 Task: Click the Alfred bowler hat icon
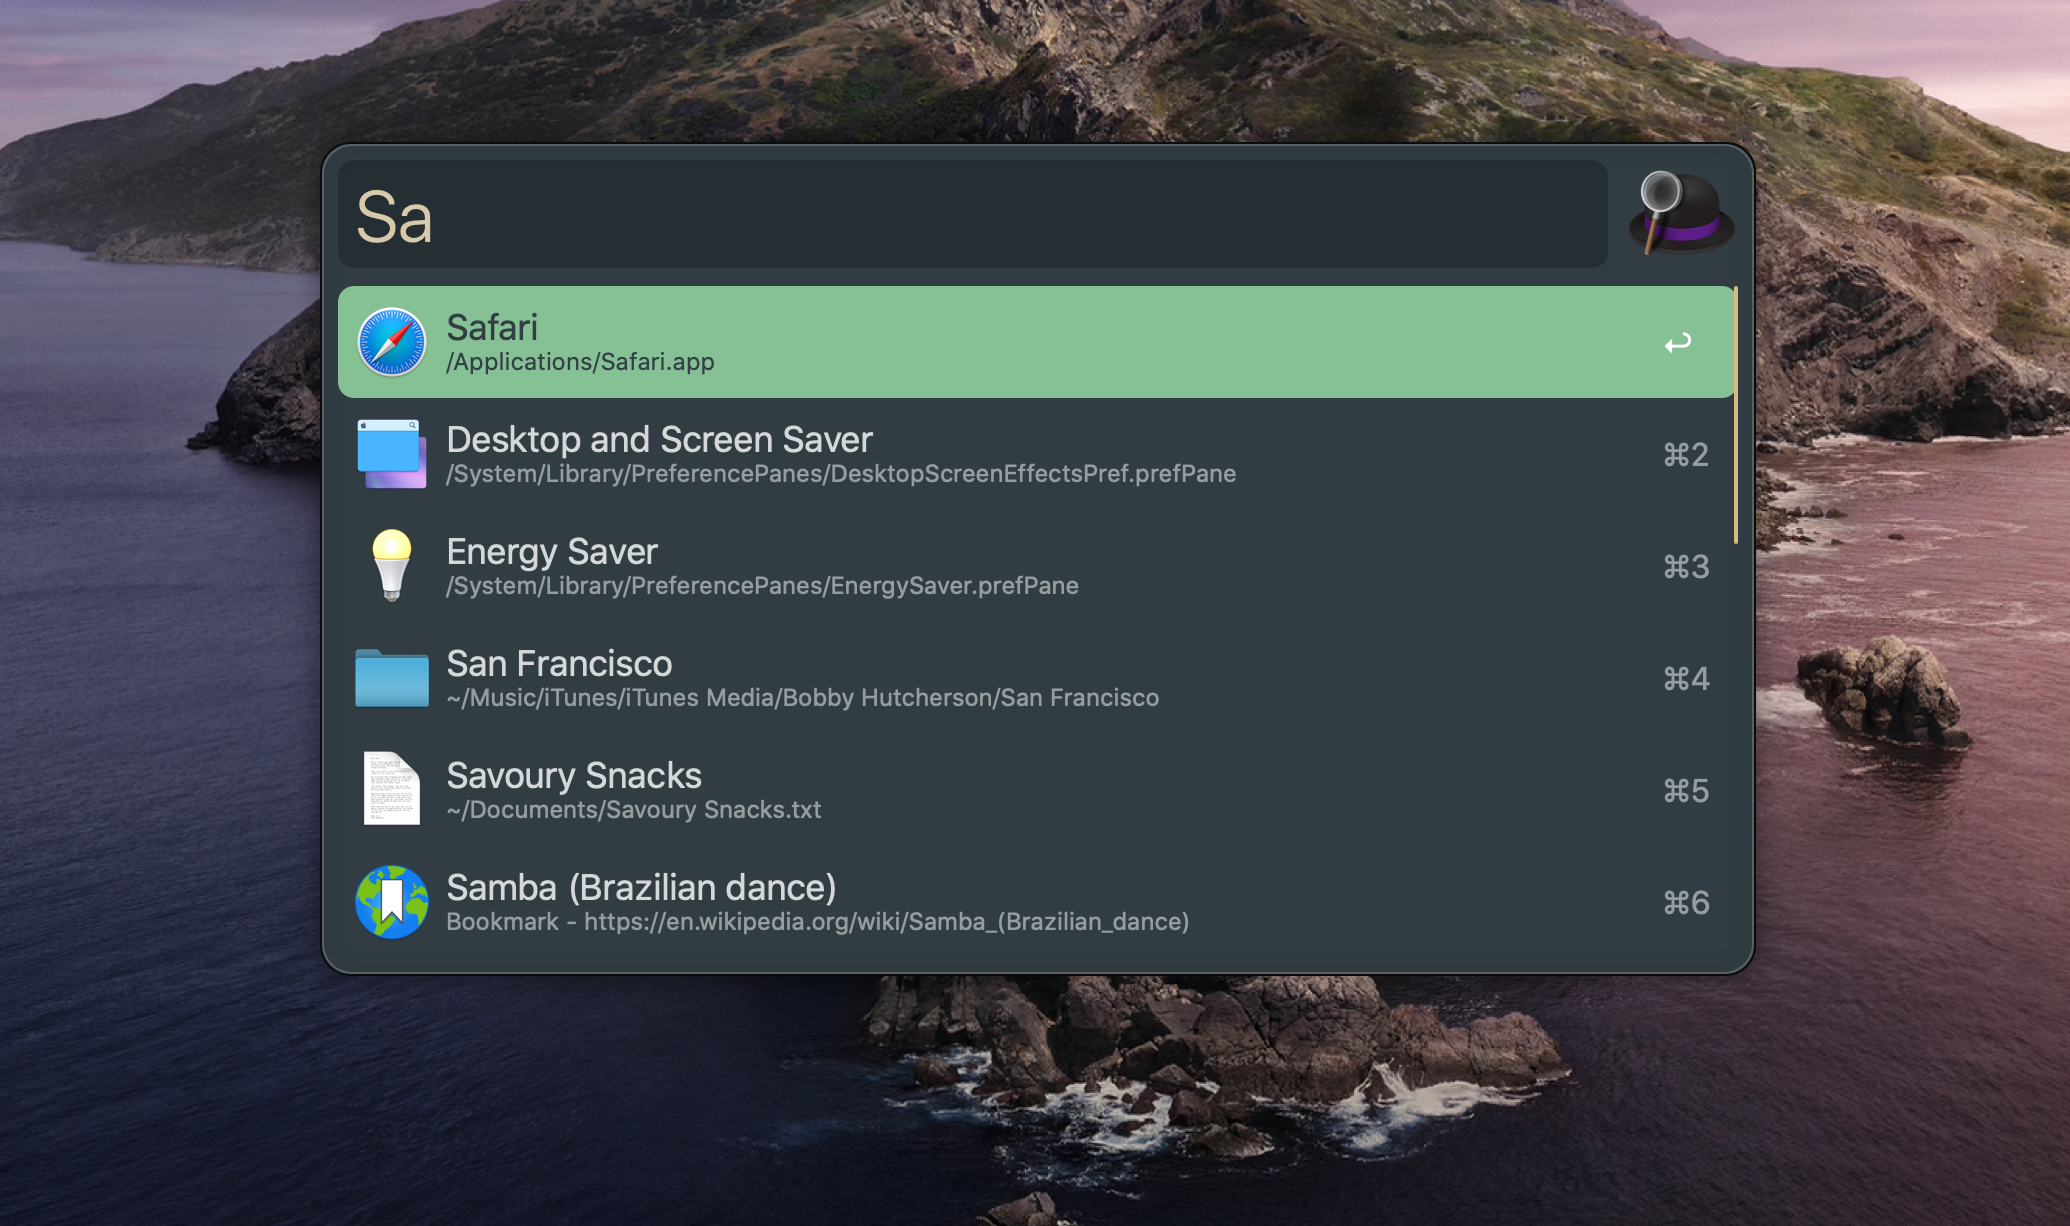(1682, 213)
